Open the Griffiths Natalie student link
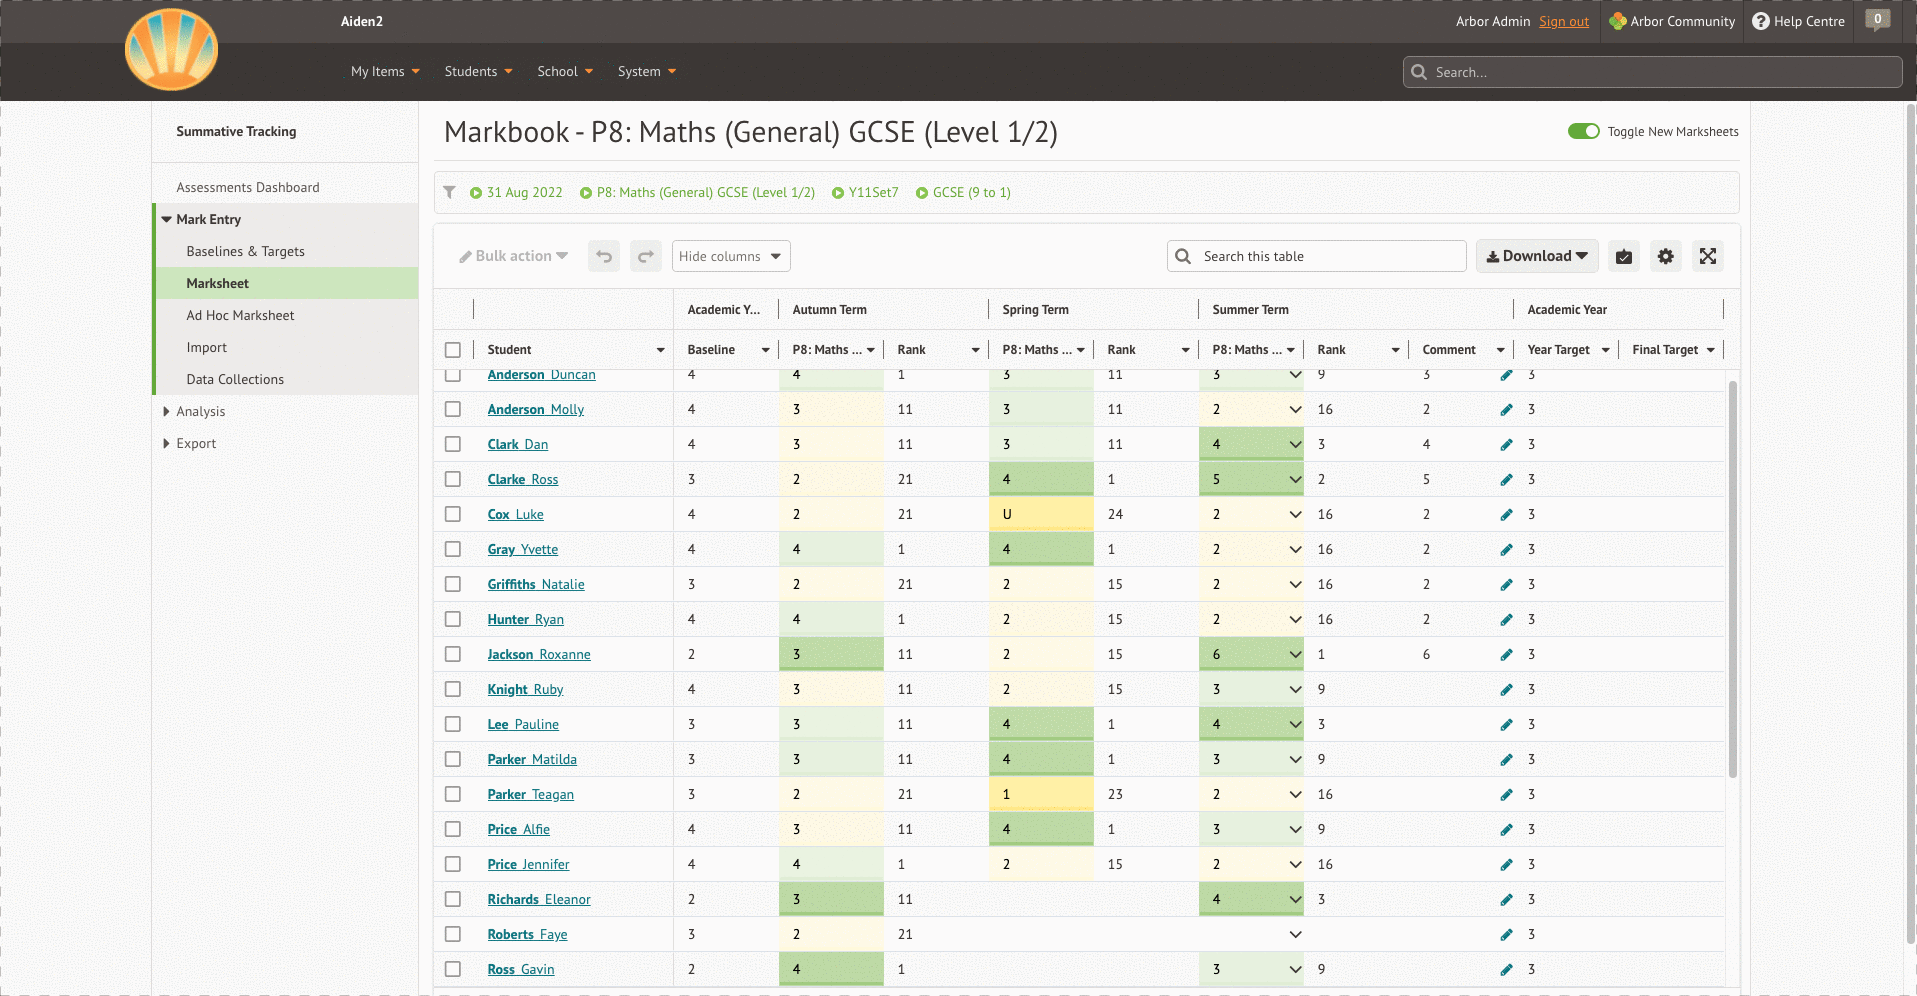 [536, 584]
